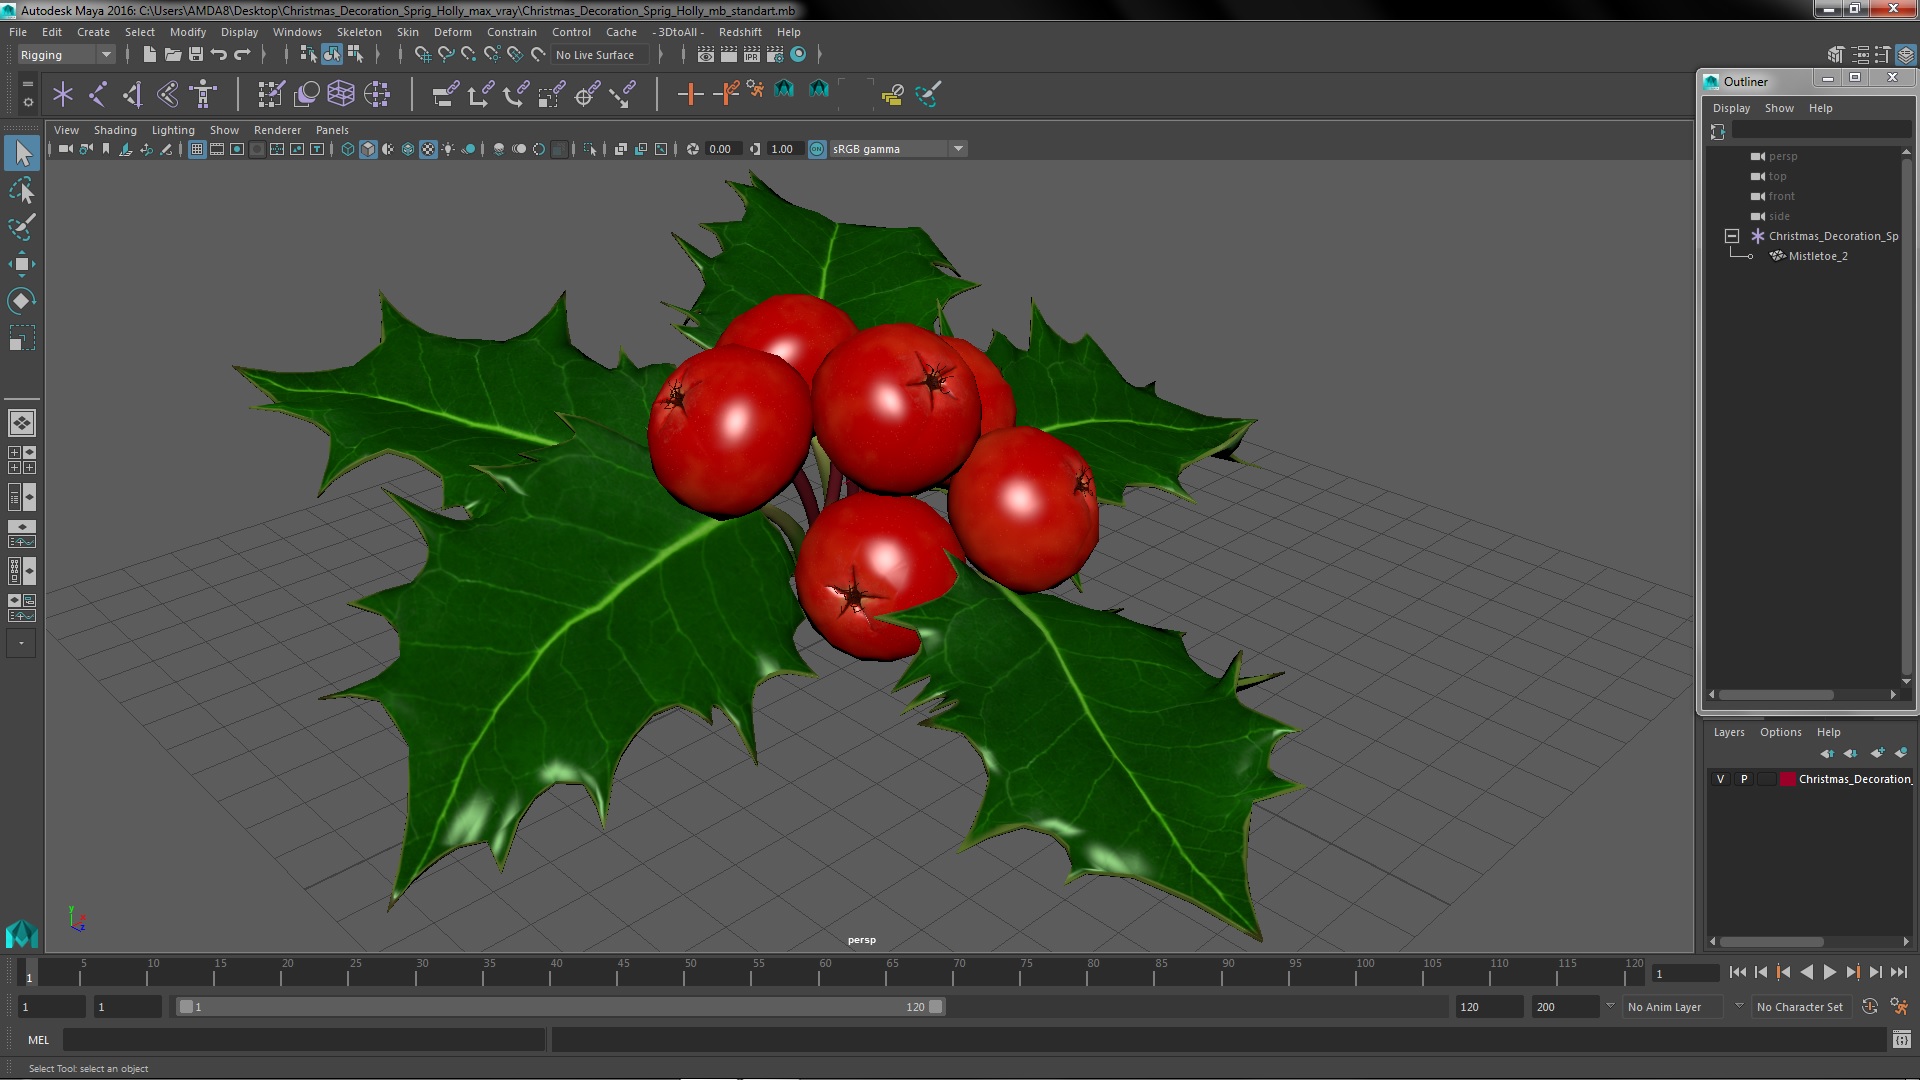
Task: Activate the Rotate tool
Action: click(x=22, y=301)
